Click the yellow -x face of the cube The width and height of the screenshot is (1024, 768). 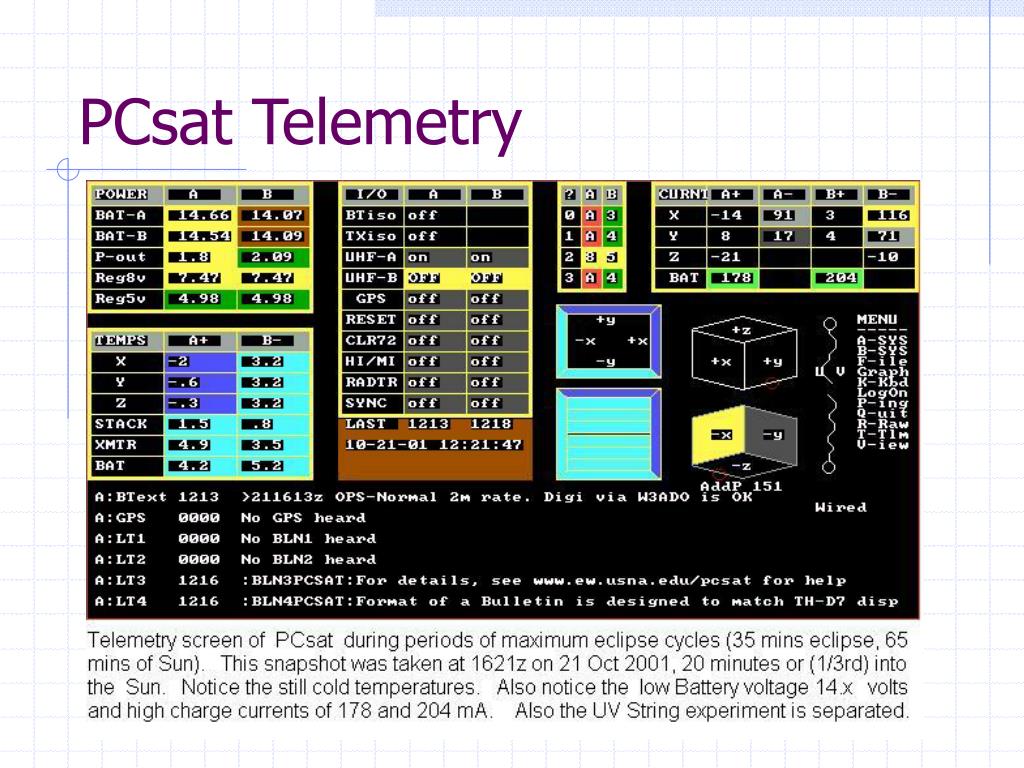point(718,434)
